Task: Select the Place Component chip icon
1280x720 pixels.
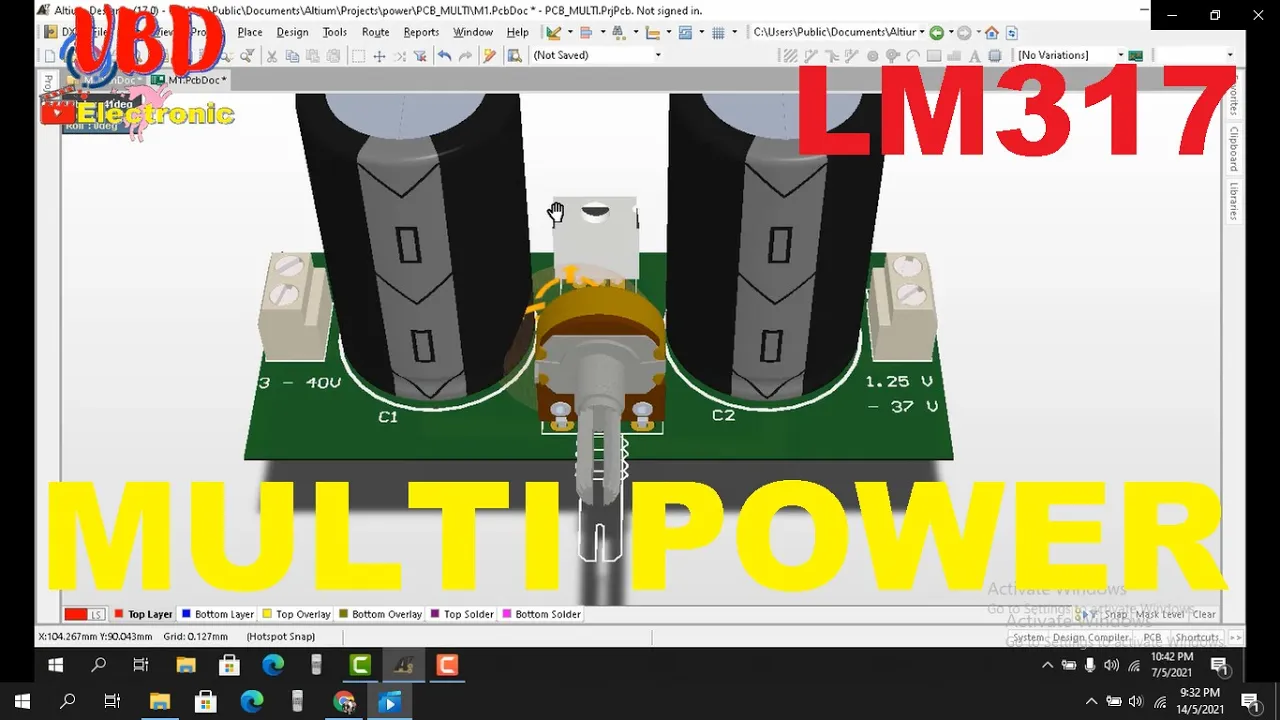Action: [x=995, y=56]
